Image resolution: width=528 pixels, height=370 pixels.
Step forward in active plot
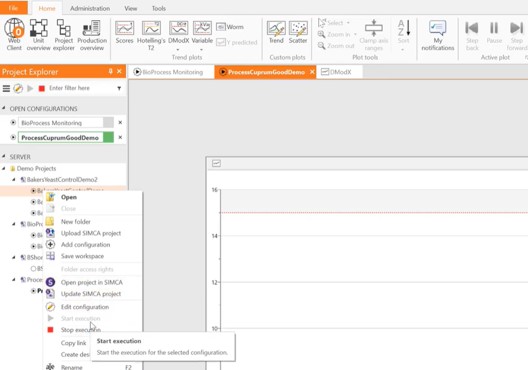pyautogui.click(x=517, y=35)
